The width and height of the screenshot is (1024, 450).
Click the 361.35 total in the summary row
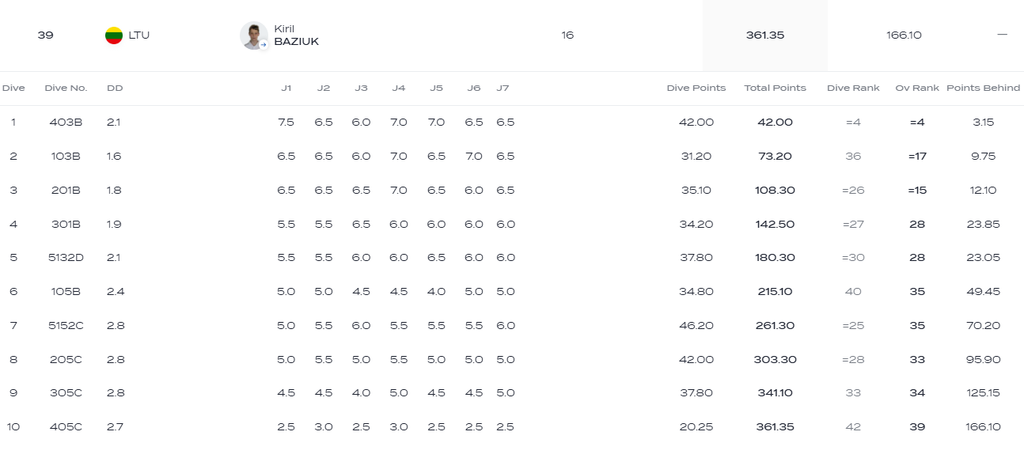point(765,35)
